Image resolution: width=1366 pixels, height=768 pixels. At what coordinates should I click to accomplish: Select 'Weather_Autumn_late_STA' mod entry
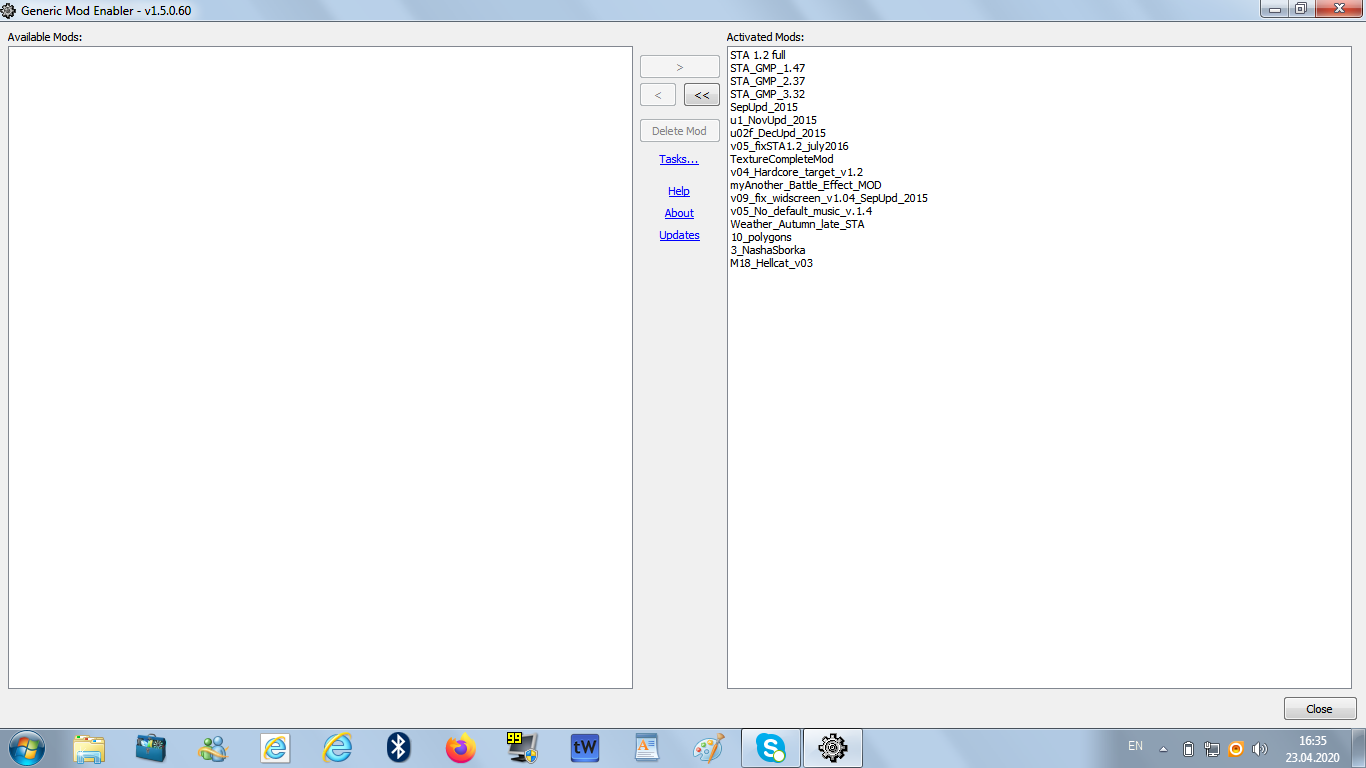(x=797, y=224)
